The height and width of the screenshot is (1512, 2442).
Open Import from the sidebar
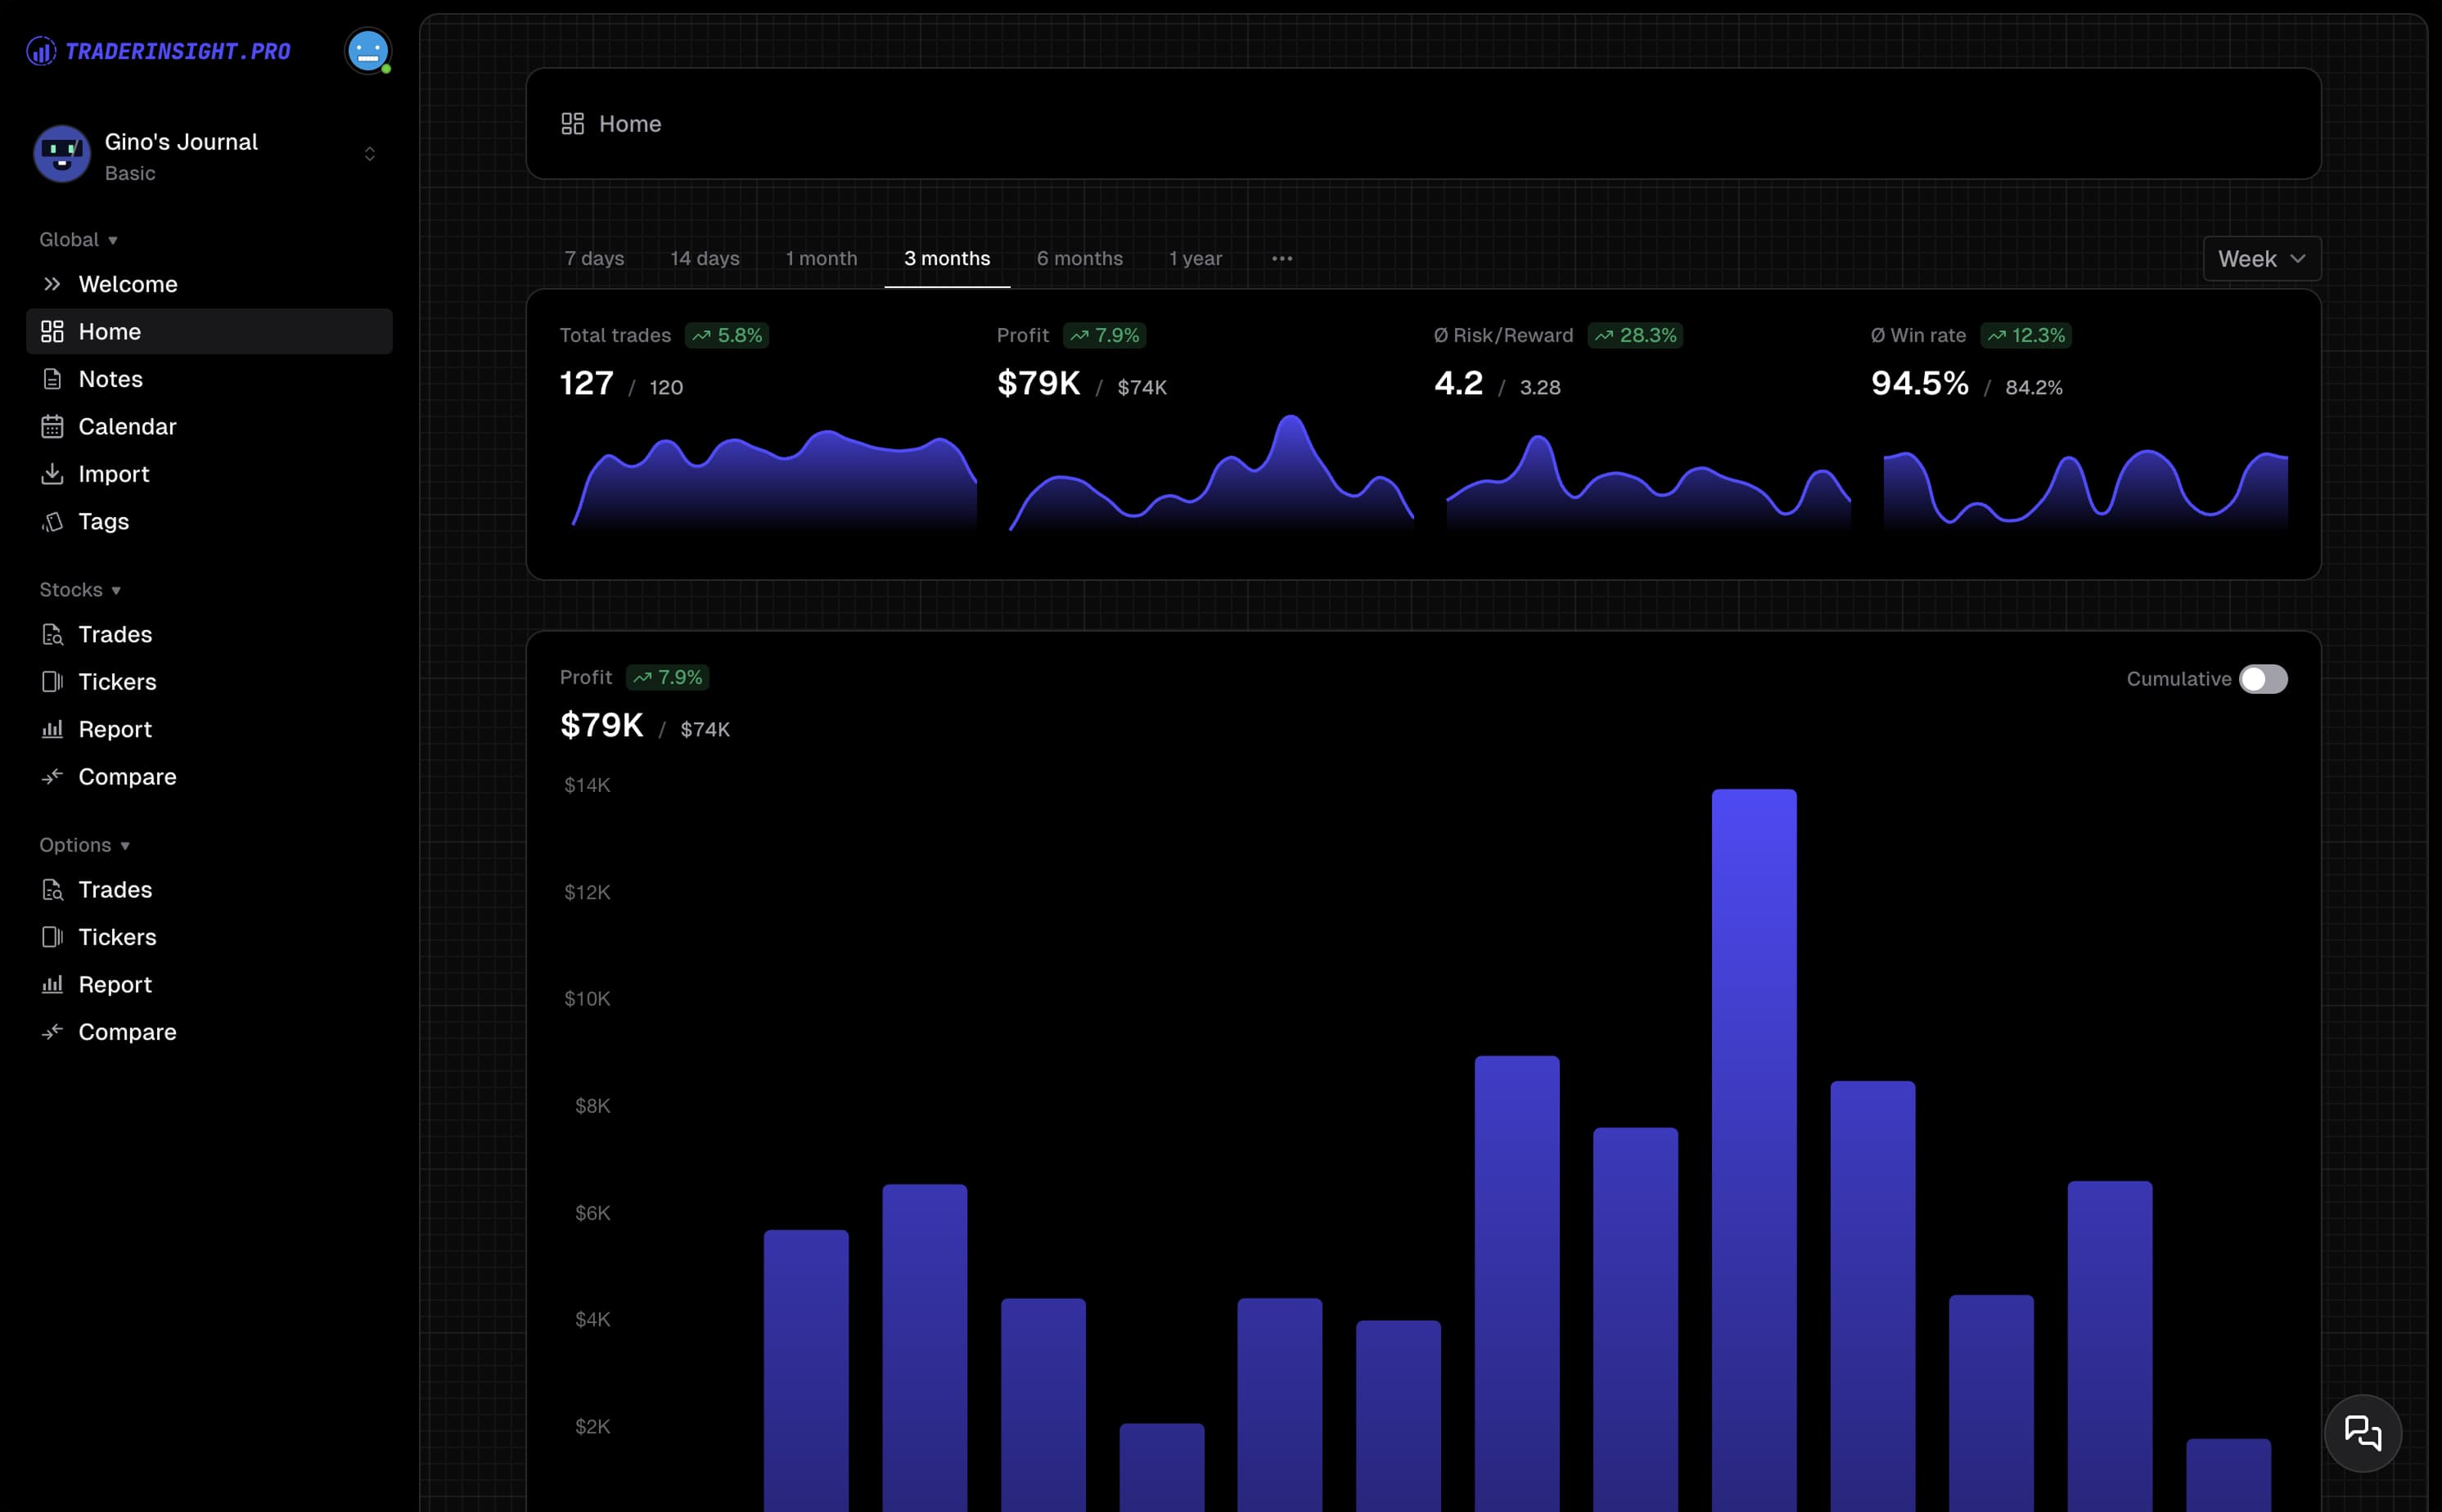pos(209,473)
